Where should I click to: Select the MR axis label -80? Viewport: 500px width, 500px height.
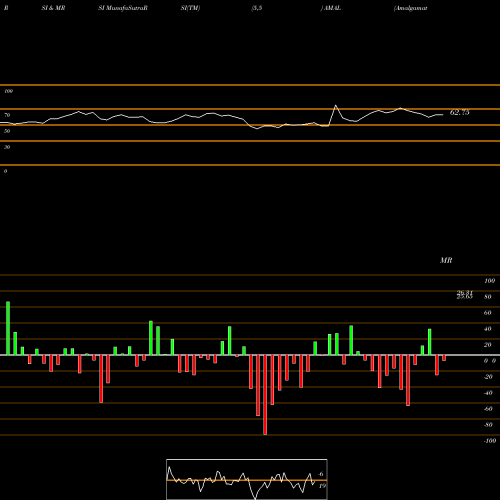click(488, 425)
